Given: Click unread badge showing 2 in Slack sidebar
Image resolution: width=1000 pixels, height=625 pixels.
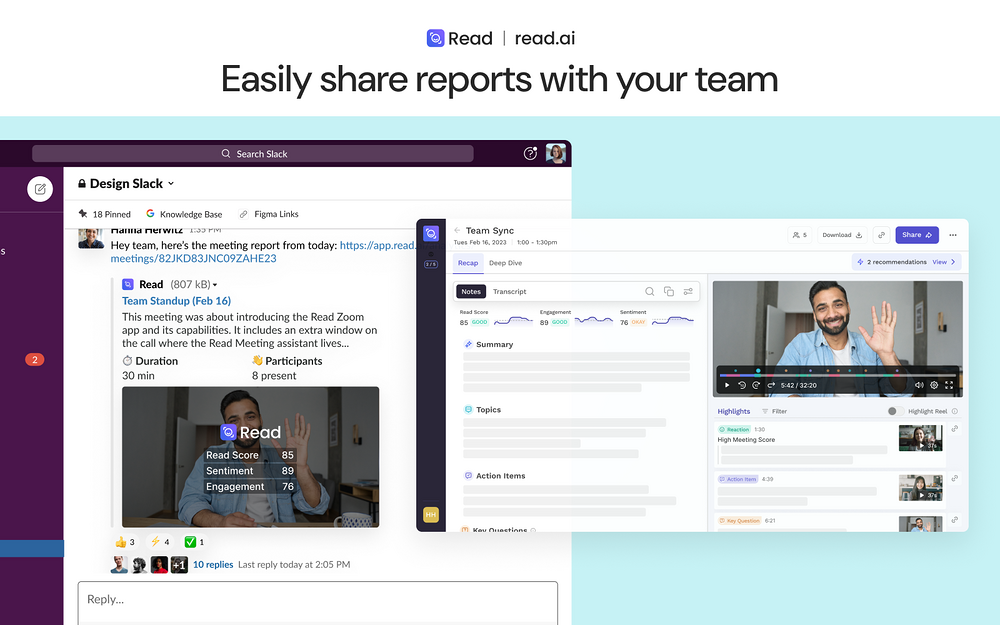Looking at the screenshot, I should 34,360.
